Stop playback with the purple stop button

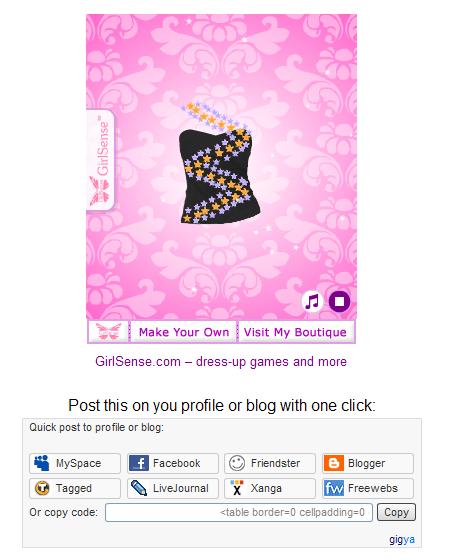(339, 301)
